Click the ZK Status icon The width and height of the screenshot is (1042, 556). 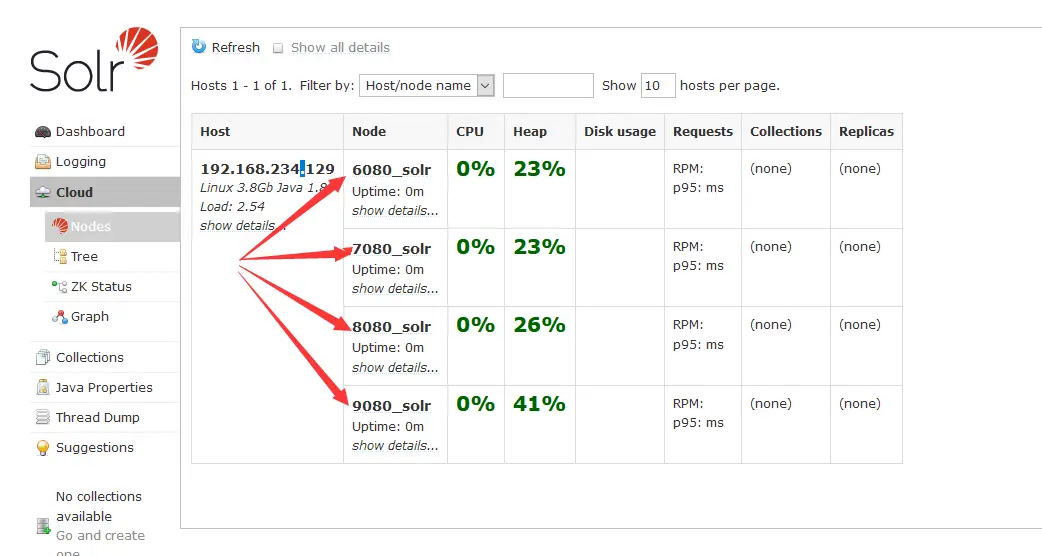pos(60,286)
